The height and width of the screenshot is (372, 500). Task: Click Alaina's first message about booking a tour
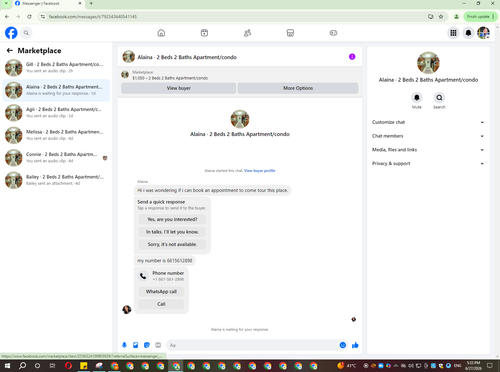(x=212, y=190)
